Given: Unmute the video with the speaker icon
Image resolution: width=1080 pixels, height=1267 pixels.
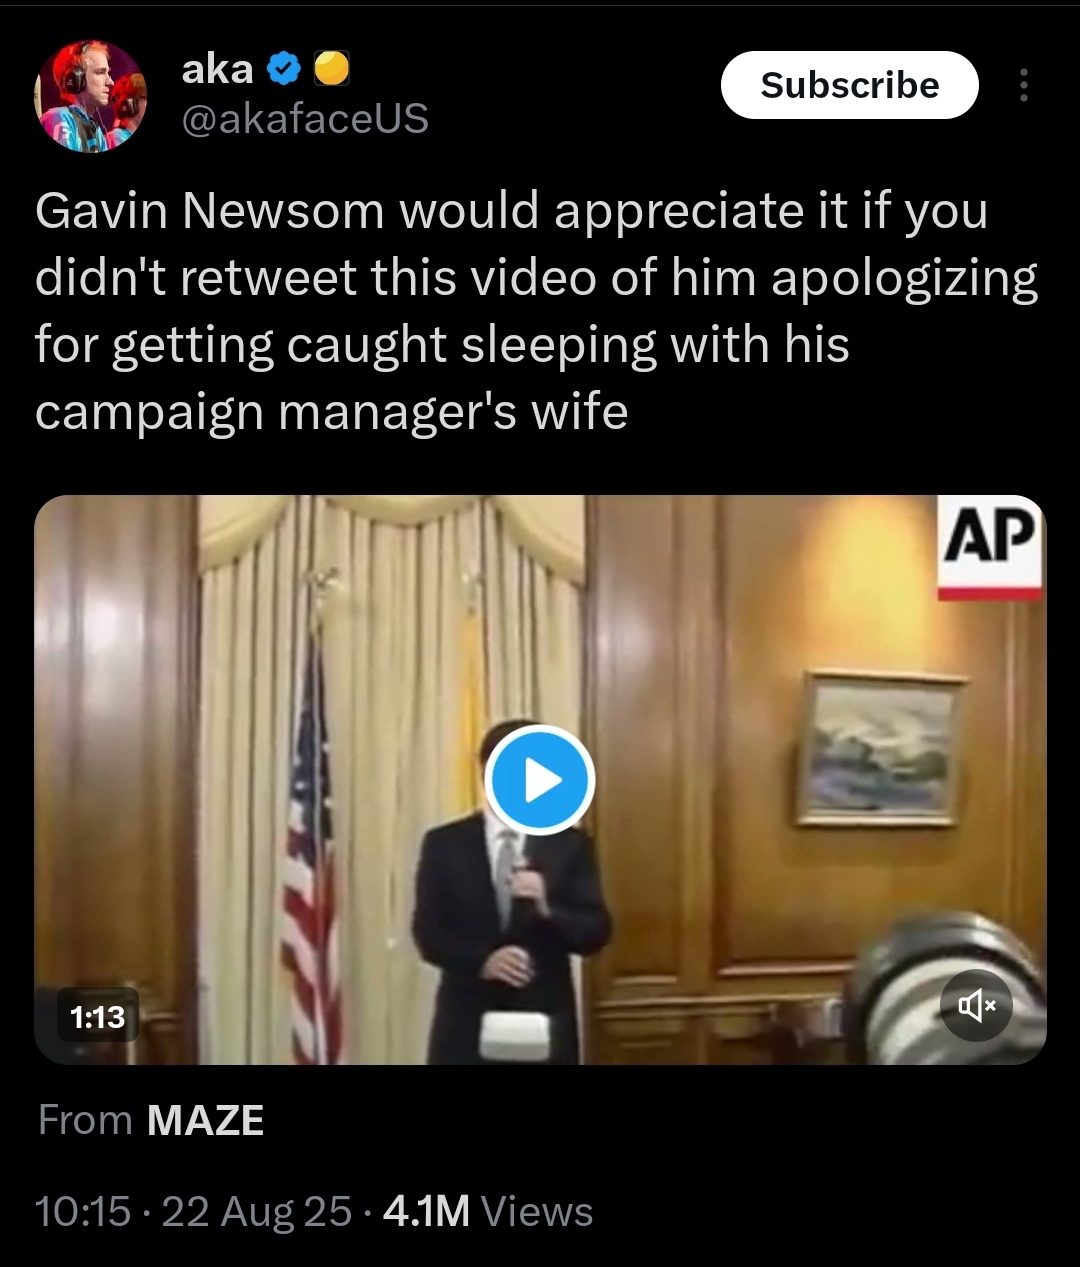Looking at the screenshot, I should (976, 1005).
